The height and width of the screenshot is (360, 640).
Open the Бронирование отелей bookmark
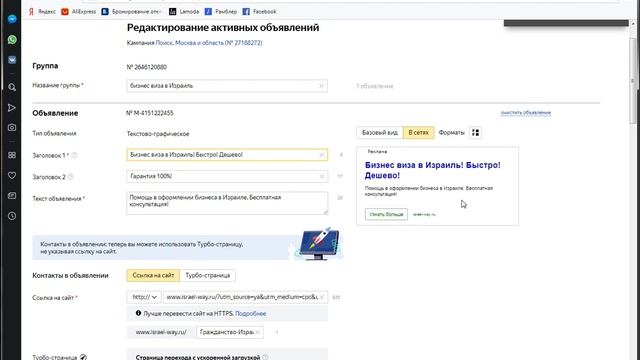tap(132, 12)
